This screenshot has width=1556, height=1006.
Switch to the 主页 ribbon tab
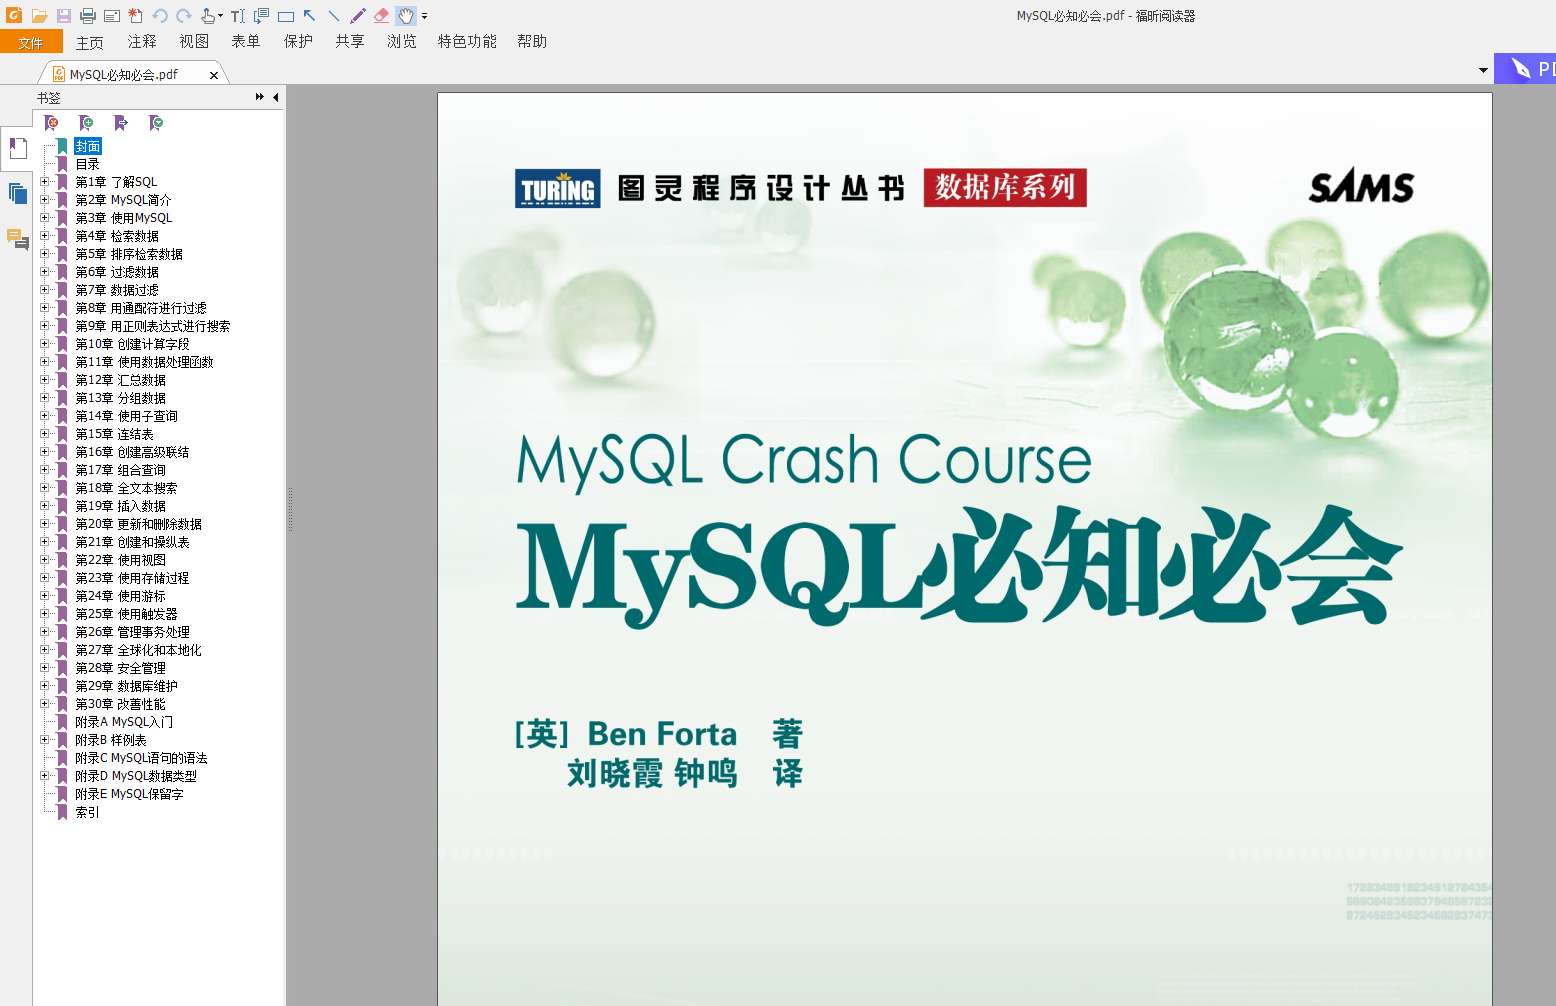point(90,42)
